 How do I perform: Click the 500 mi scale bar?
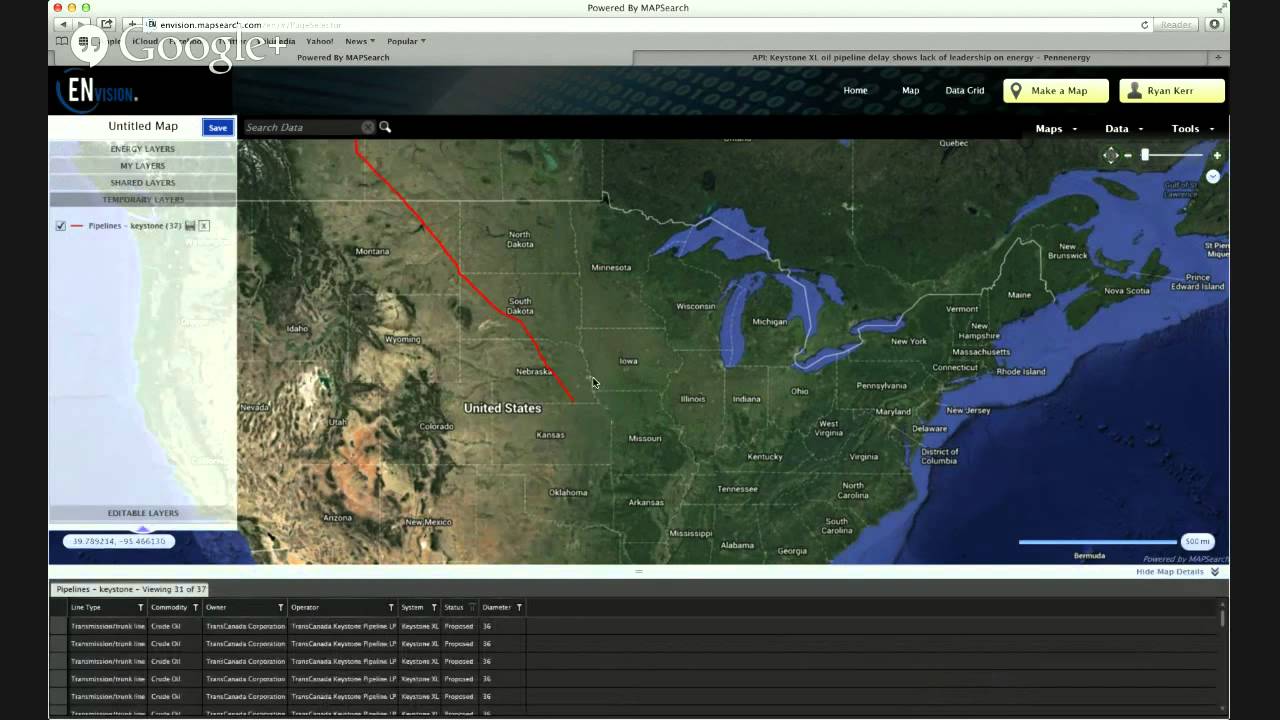1116,541
